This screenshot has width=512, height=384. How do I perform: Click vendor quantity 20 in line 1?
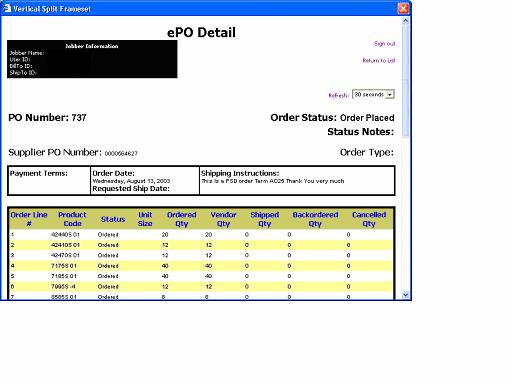(x=208, y=235)
